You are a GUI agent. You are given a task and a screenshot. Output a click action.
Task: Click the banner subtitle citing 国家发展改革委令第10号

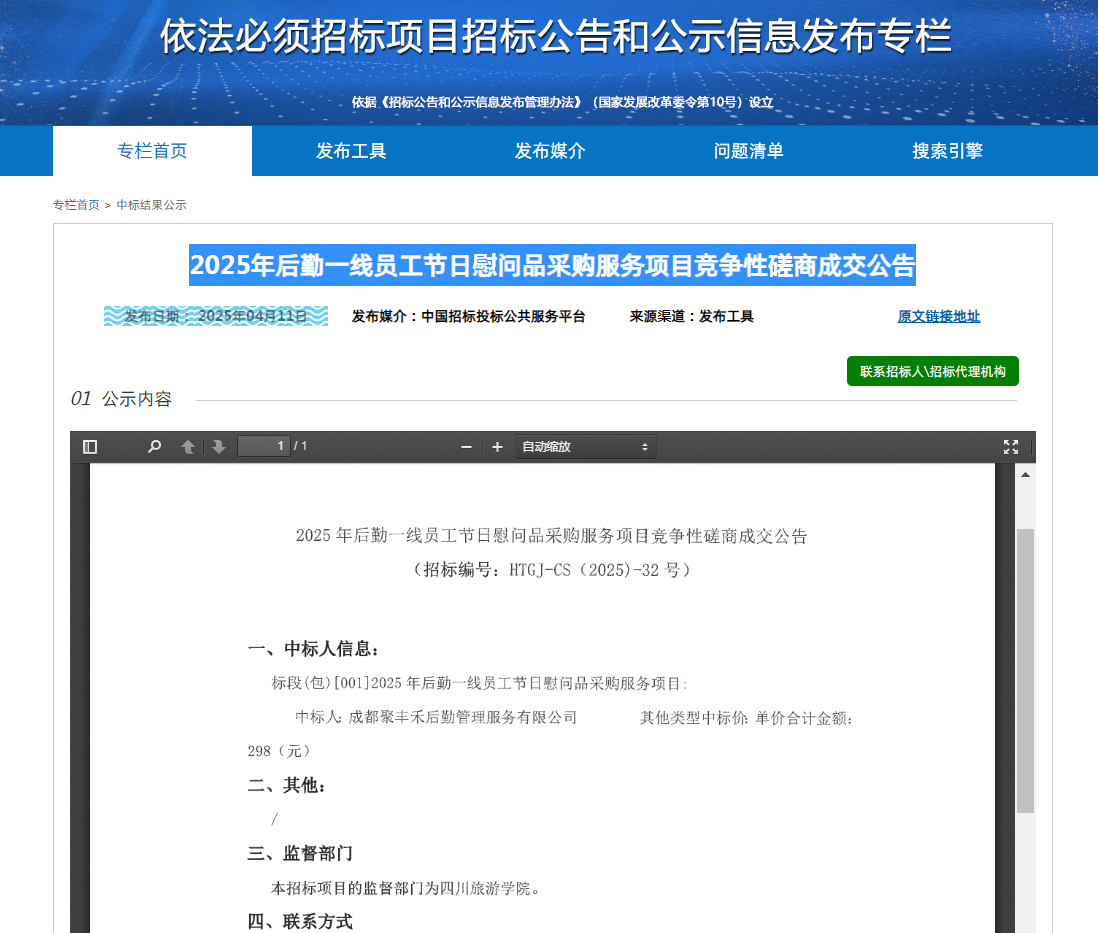click(x=562, y=102)
